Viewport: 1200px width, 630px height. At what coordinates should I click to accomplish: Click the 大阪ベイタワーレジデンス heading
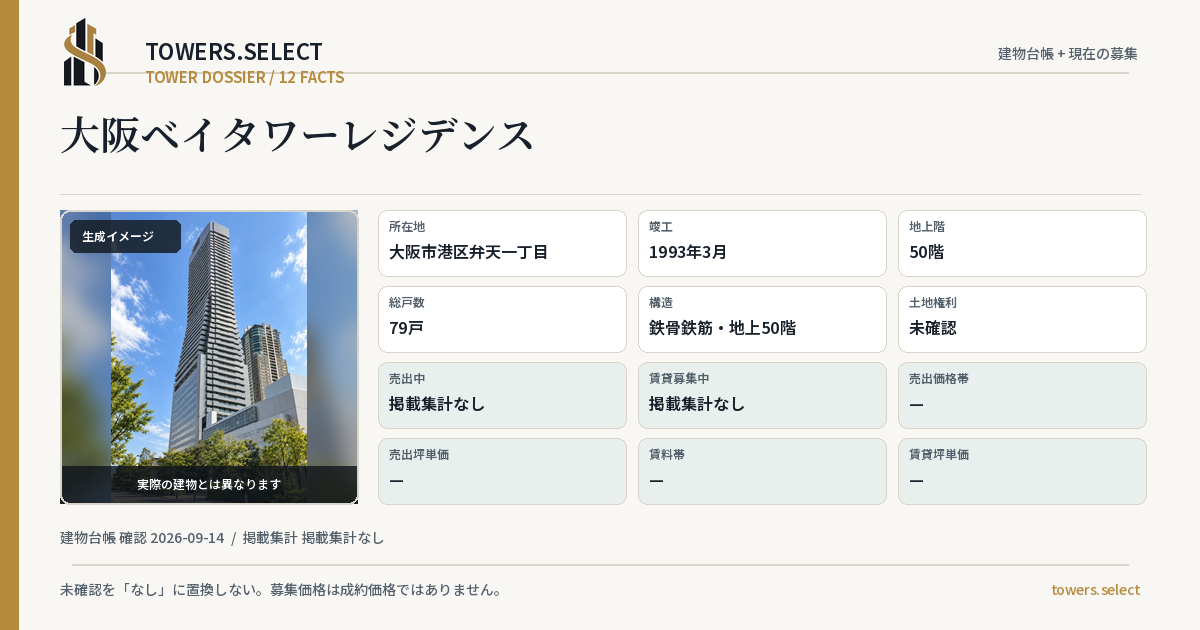click(298, 135)
